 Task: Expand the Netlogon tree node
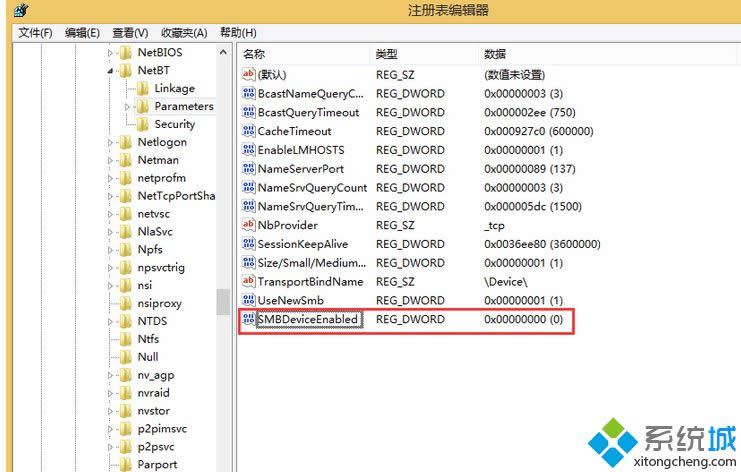(x=111, y=142)
